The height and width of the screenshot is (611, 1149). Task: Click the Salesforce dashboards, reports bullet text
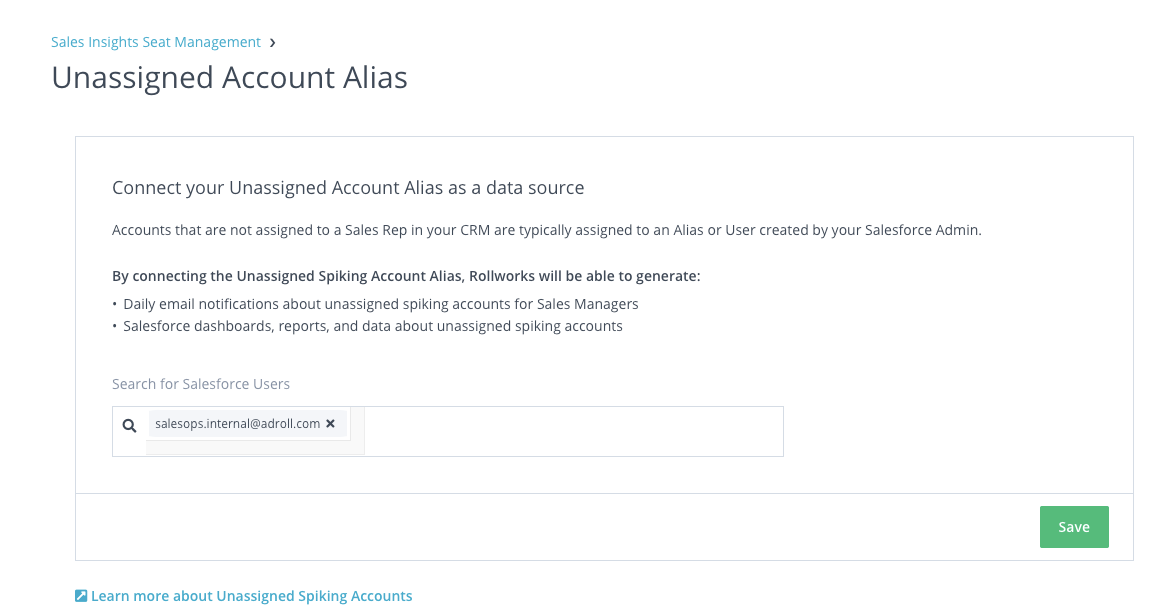click(x=373, y=326)
